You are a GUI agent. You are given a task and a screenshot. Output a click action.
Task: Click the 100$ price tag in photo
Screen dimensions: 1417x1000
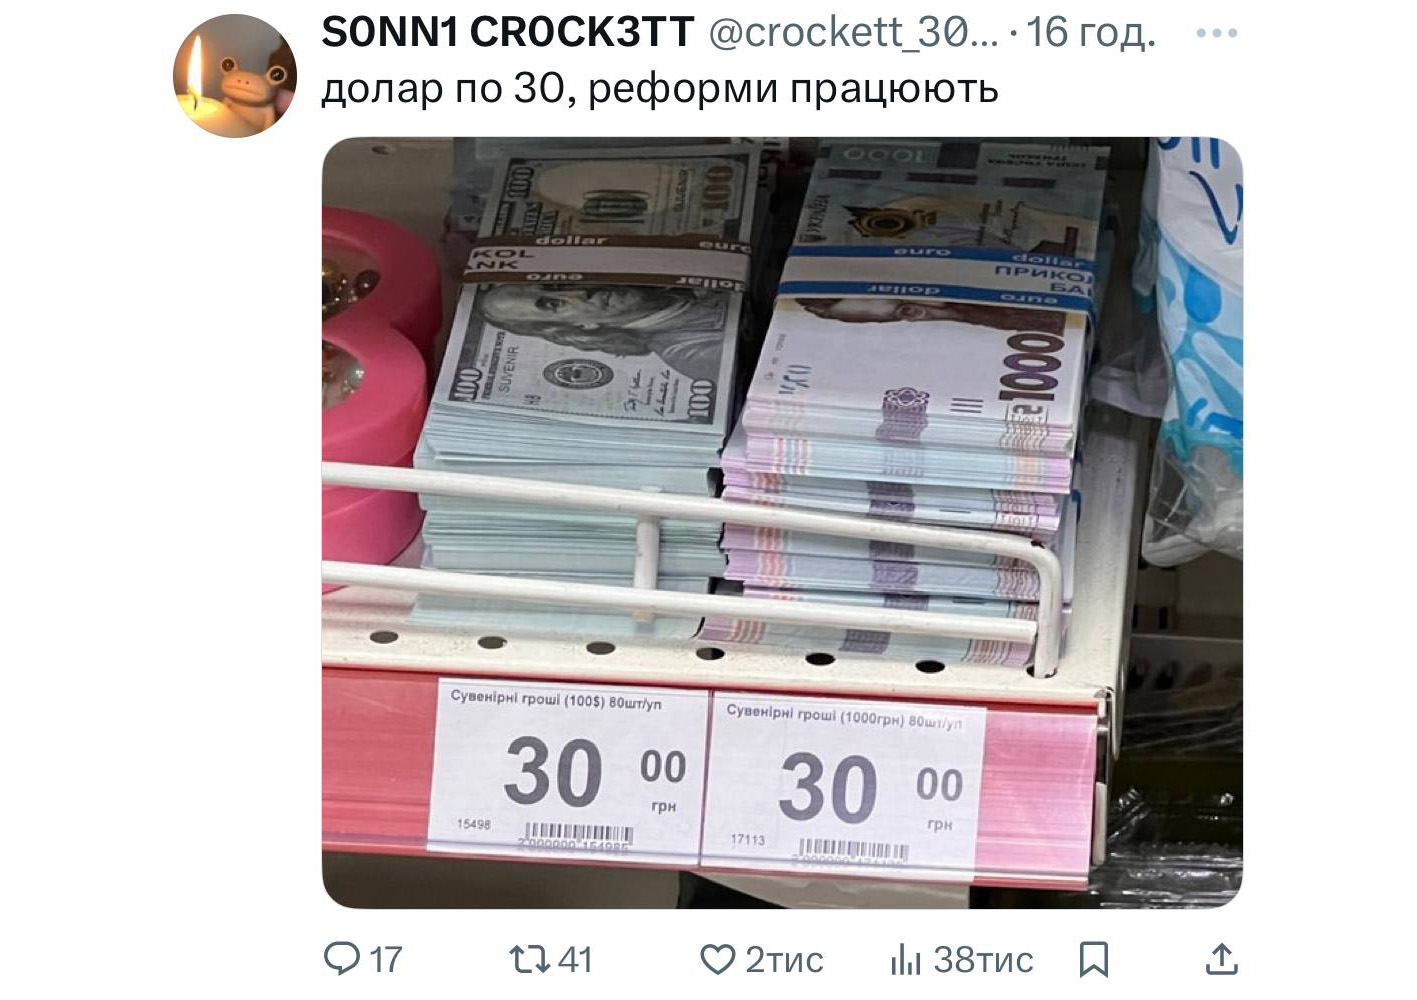point(568,768)
